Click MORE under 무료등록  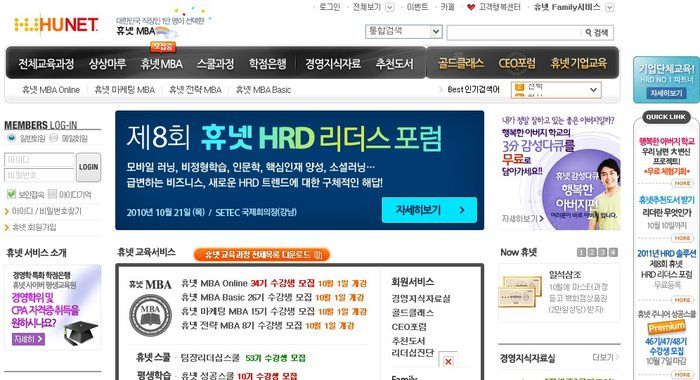tap(682, 300)
